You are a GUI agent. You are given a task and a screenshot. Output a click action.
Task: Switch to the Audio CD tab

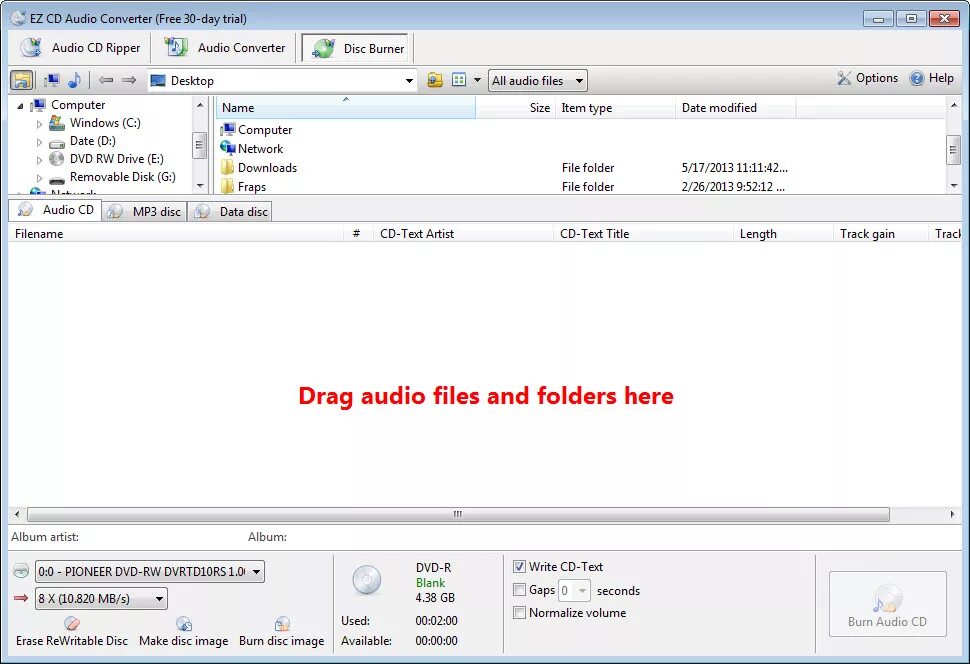pos(56,210)
